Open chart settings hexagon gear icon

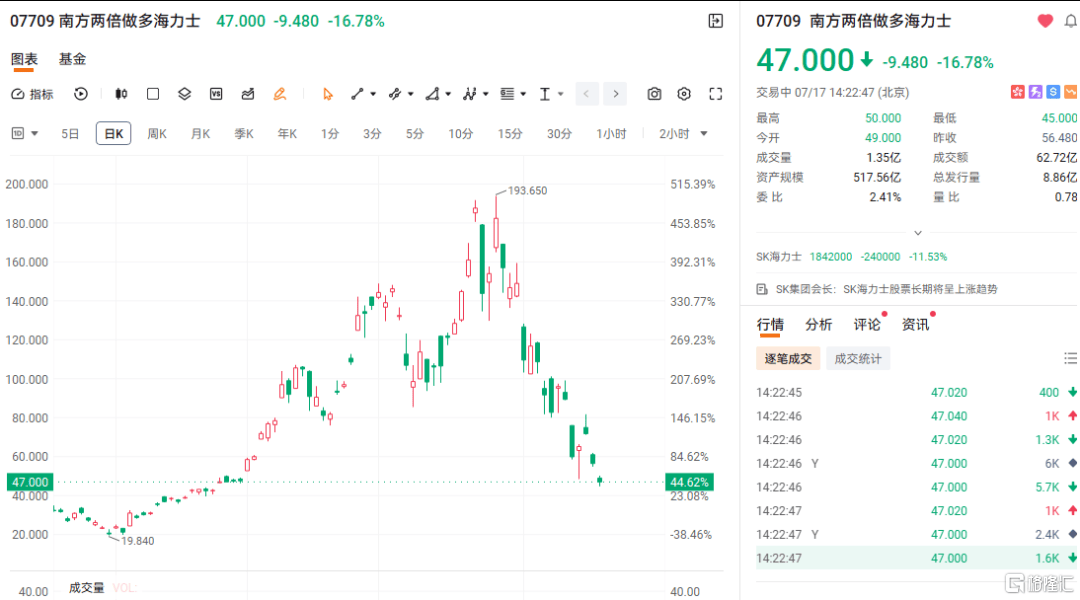684,94
